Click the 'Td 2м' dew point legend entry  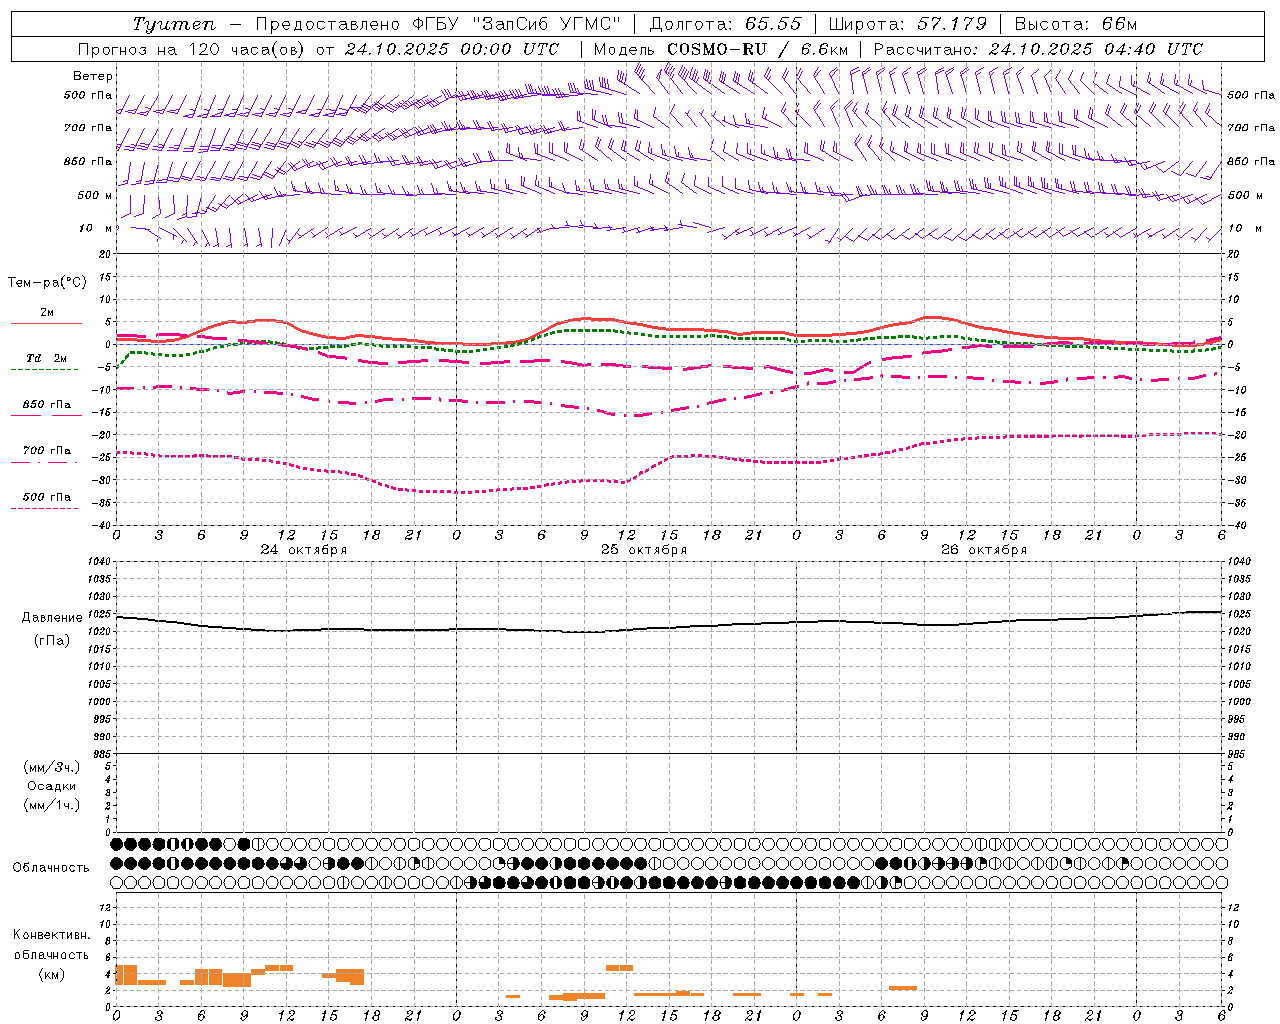(47, 358)
